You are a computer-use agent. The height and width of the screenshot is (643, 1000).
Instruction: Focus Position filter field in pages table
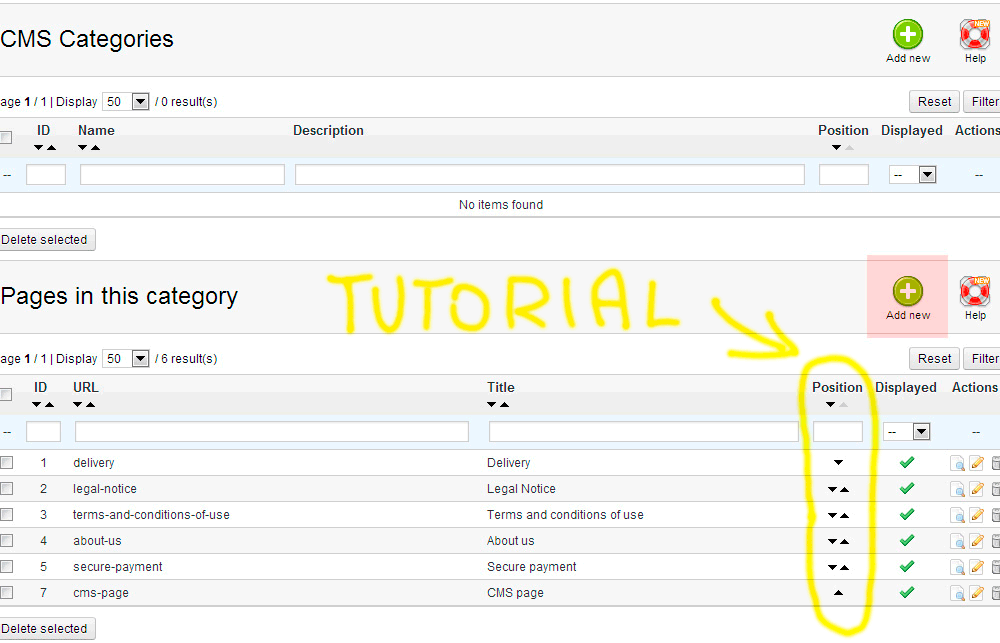pyautogui.click(x=838, y=432)
